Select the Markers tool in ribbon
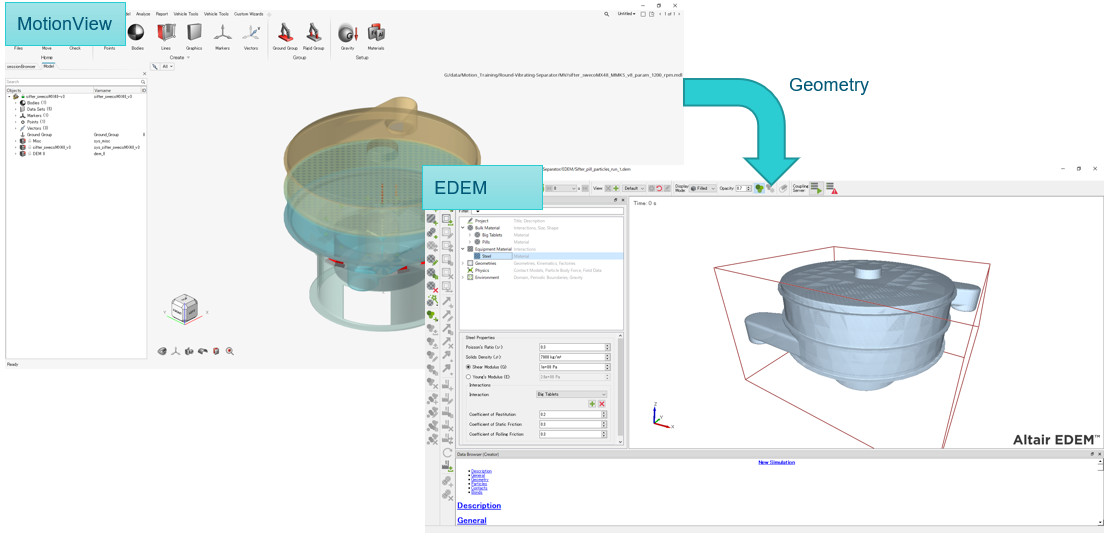The width and height of the screenshot is (1110, 538). click(222, 34)
